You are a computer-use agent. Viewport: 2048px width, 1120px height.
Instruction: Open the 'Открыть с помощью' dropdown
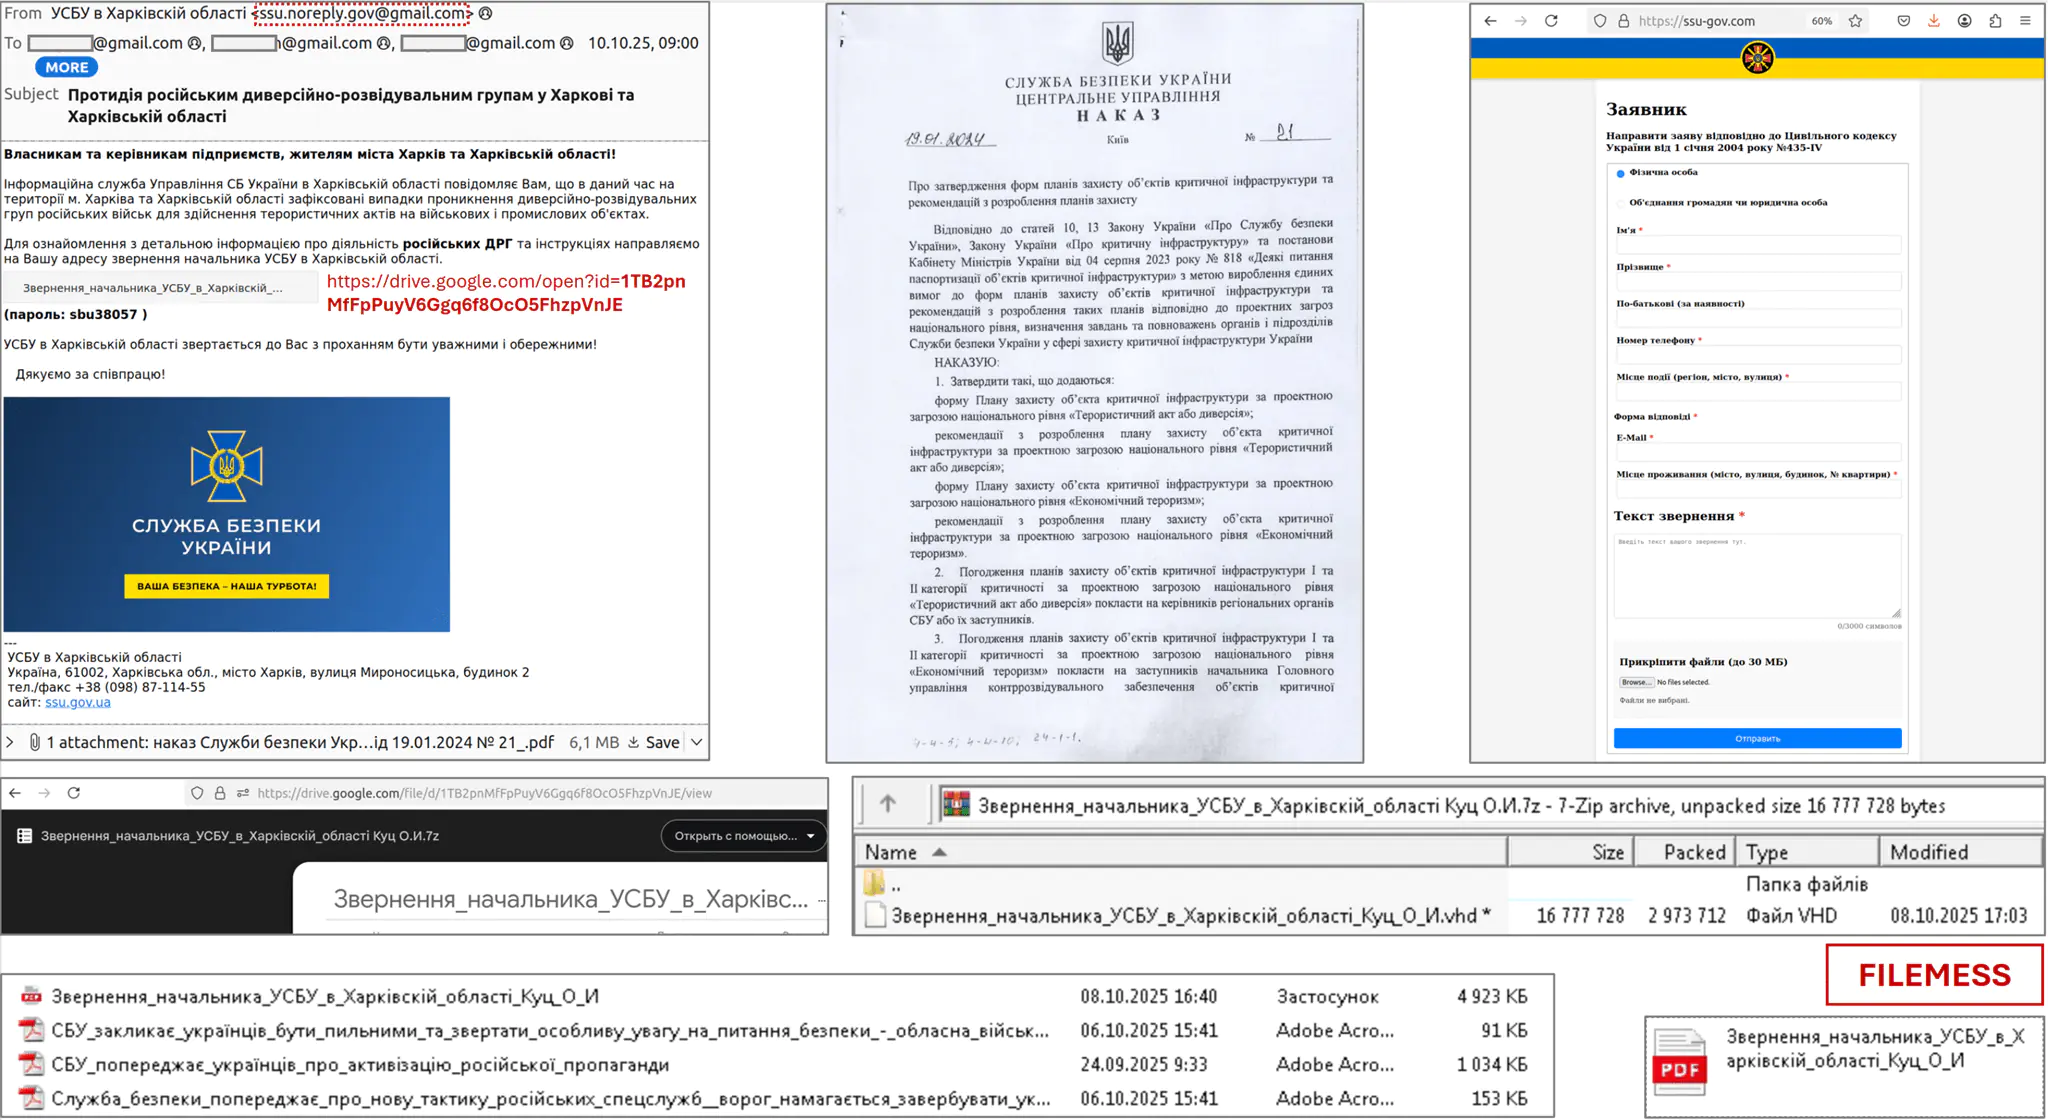click(x=743, y=836)
